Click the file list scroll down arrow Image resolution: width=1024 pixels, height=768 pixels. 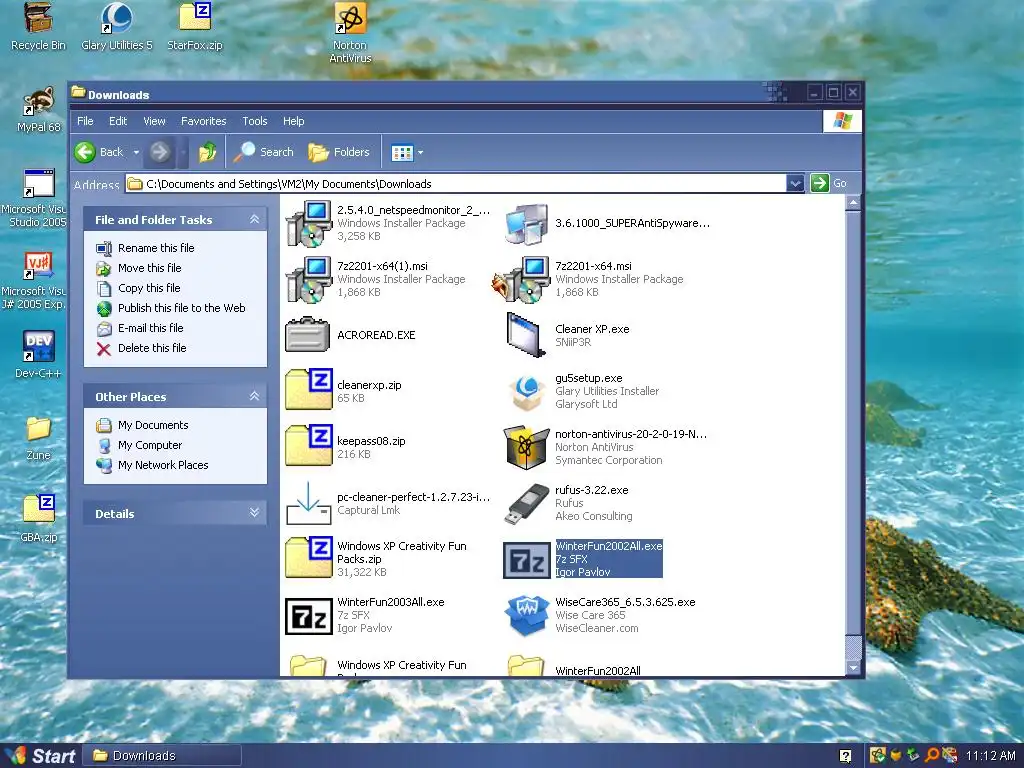(x=853, y=667)
